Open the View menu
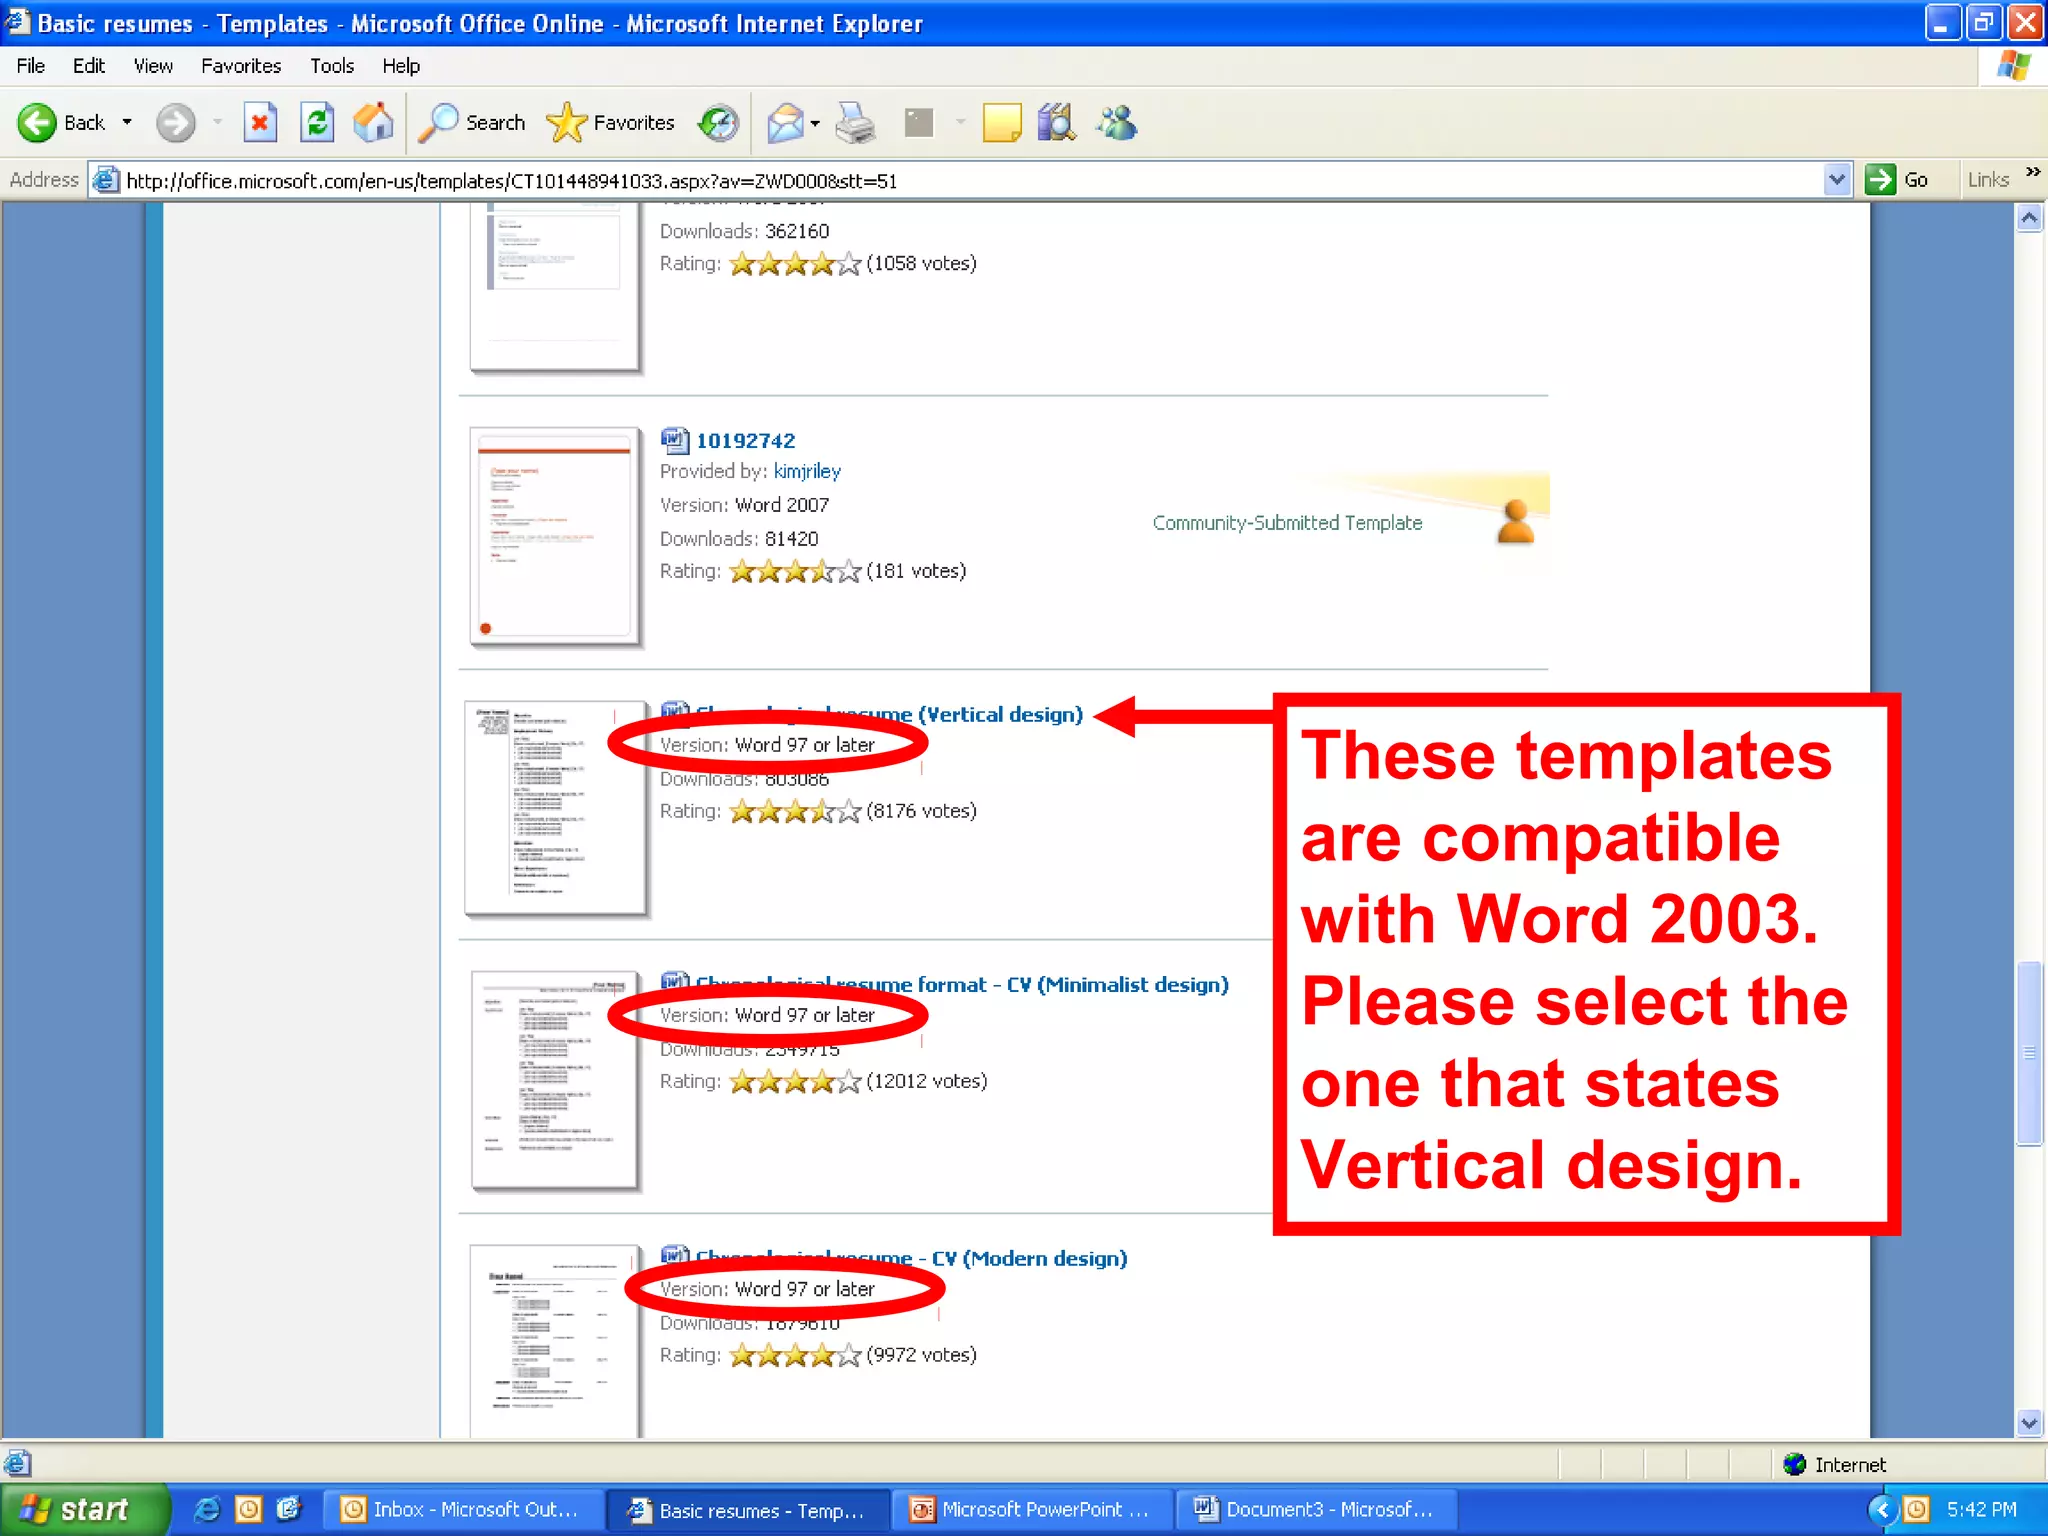The width and height of the screenshot is (2048, 1536). point(153,66)
